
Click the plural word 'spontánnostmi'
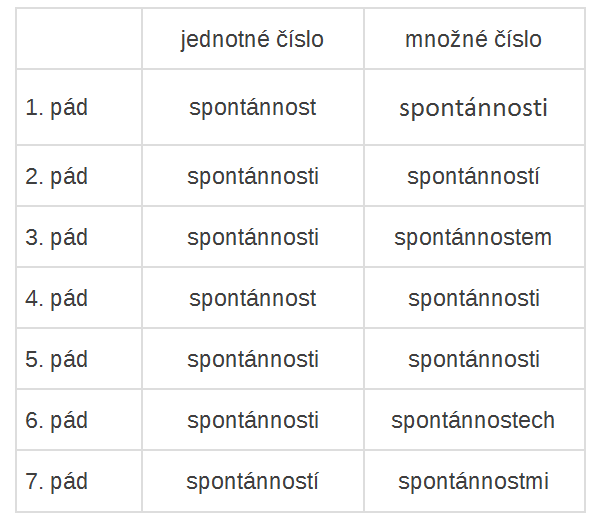473,481
